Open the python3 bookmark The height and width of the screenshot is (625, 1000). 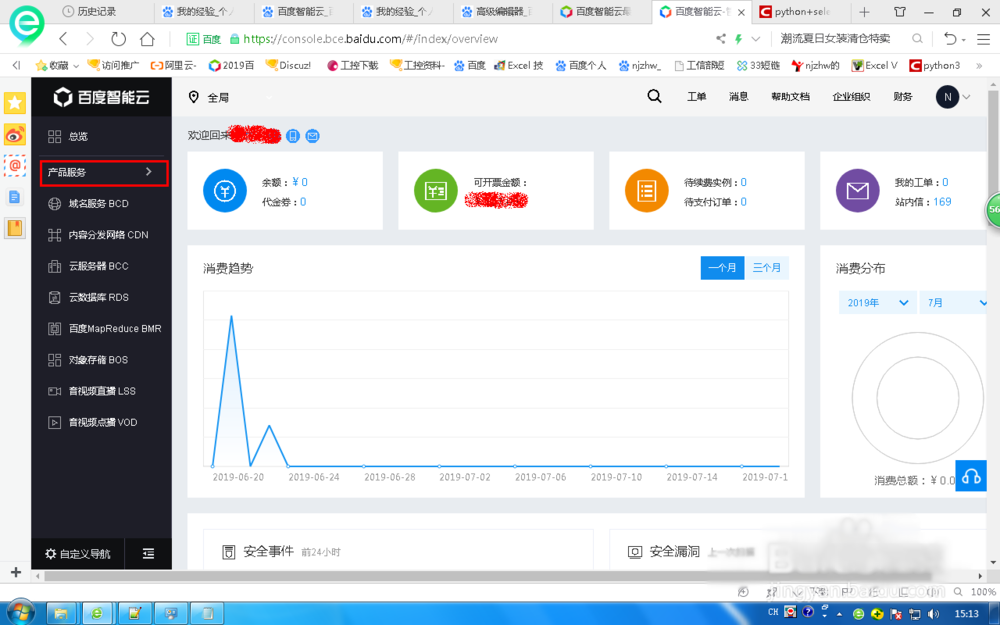[934, 65]
